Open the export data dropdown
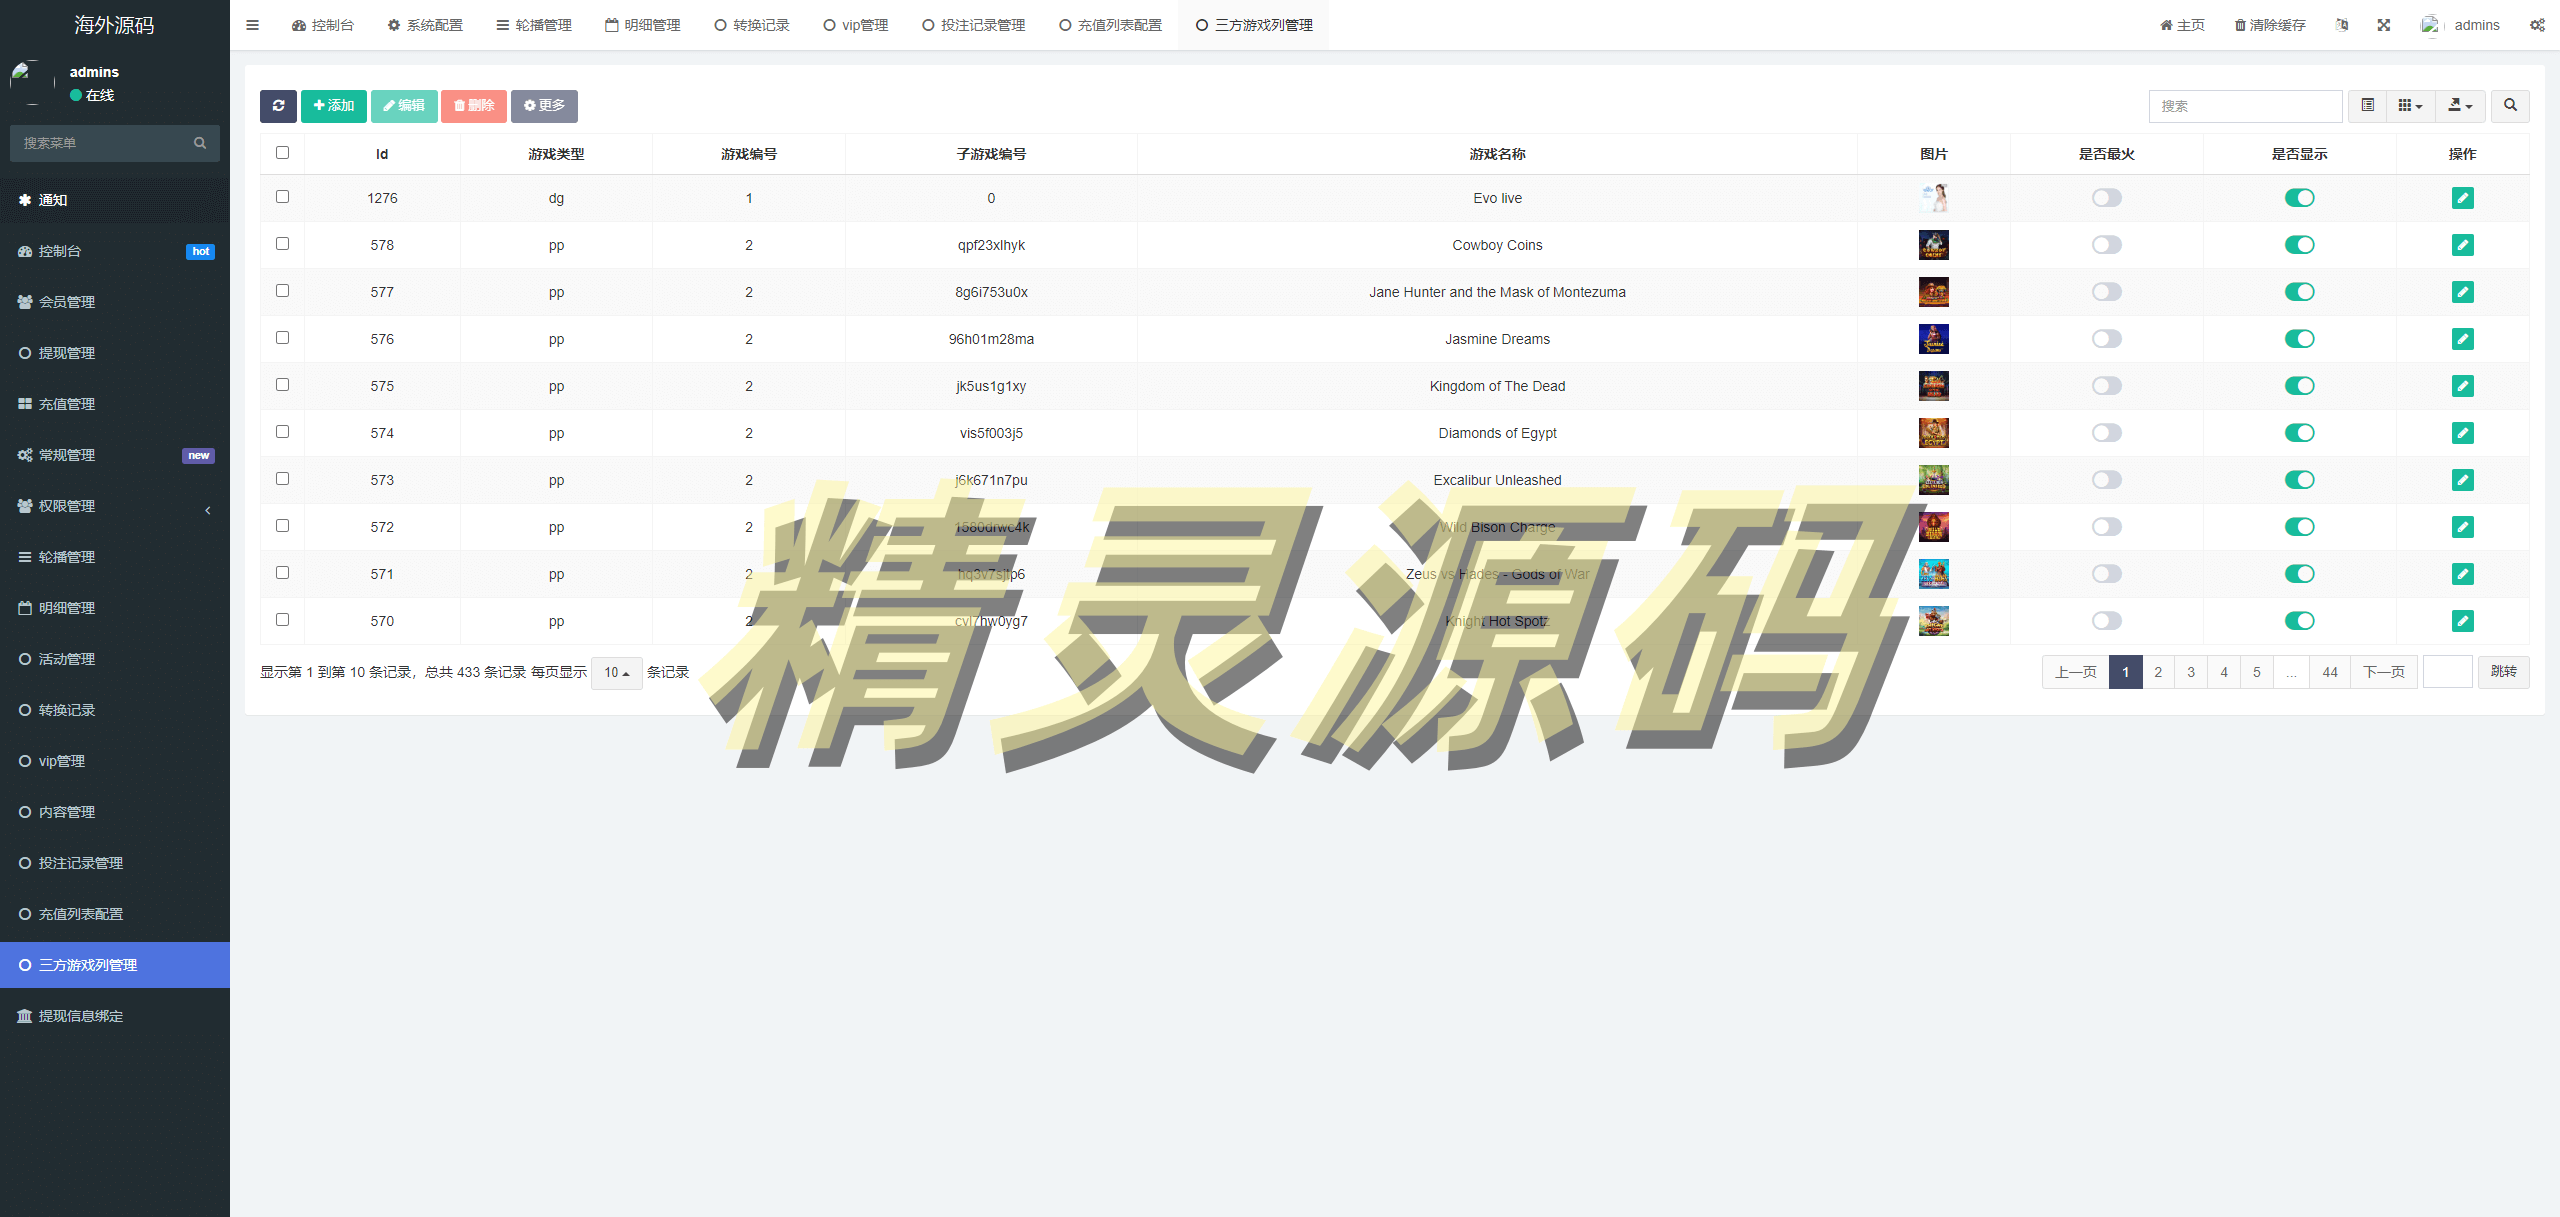The image size is (2560, 1217). click(x=2459, y=106)
